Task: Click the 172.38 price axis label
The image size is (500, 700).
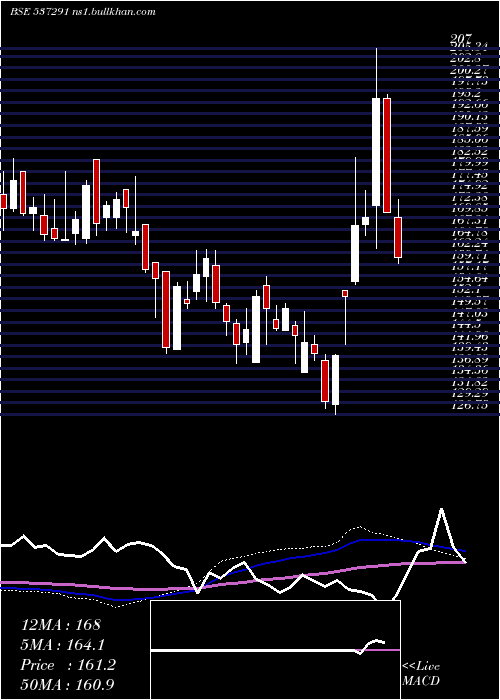Action: pyautogui.click(x=468, y=198)
